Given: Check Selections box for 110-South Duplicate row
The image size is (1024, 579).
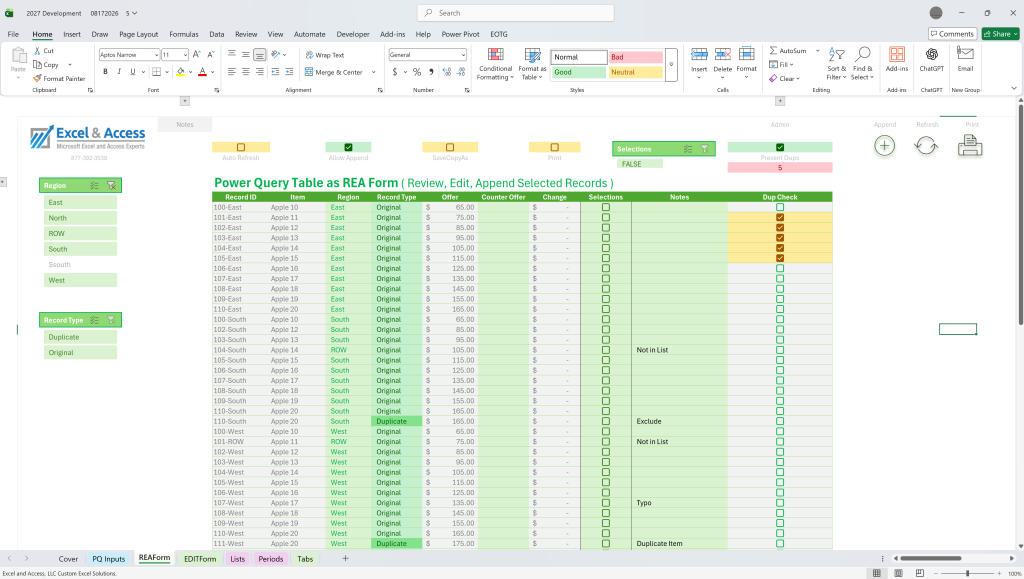Looking at the screenshot, I should 605,421.
